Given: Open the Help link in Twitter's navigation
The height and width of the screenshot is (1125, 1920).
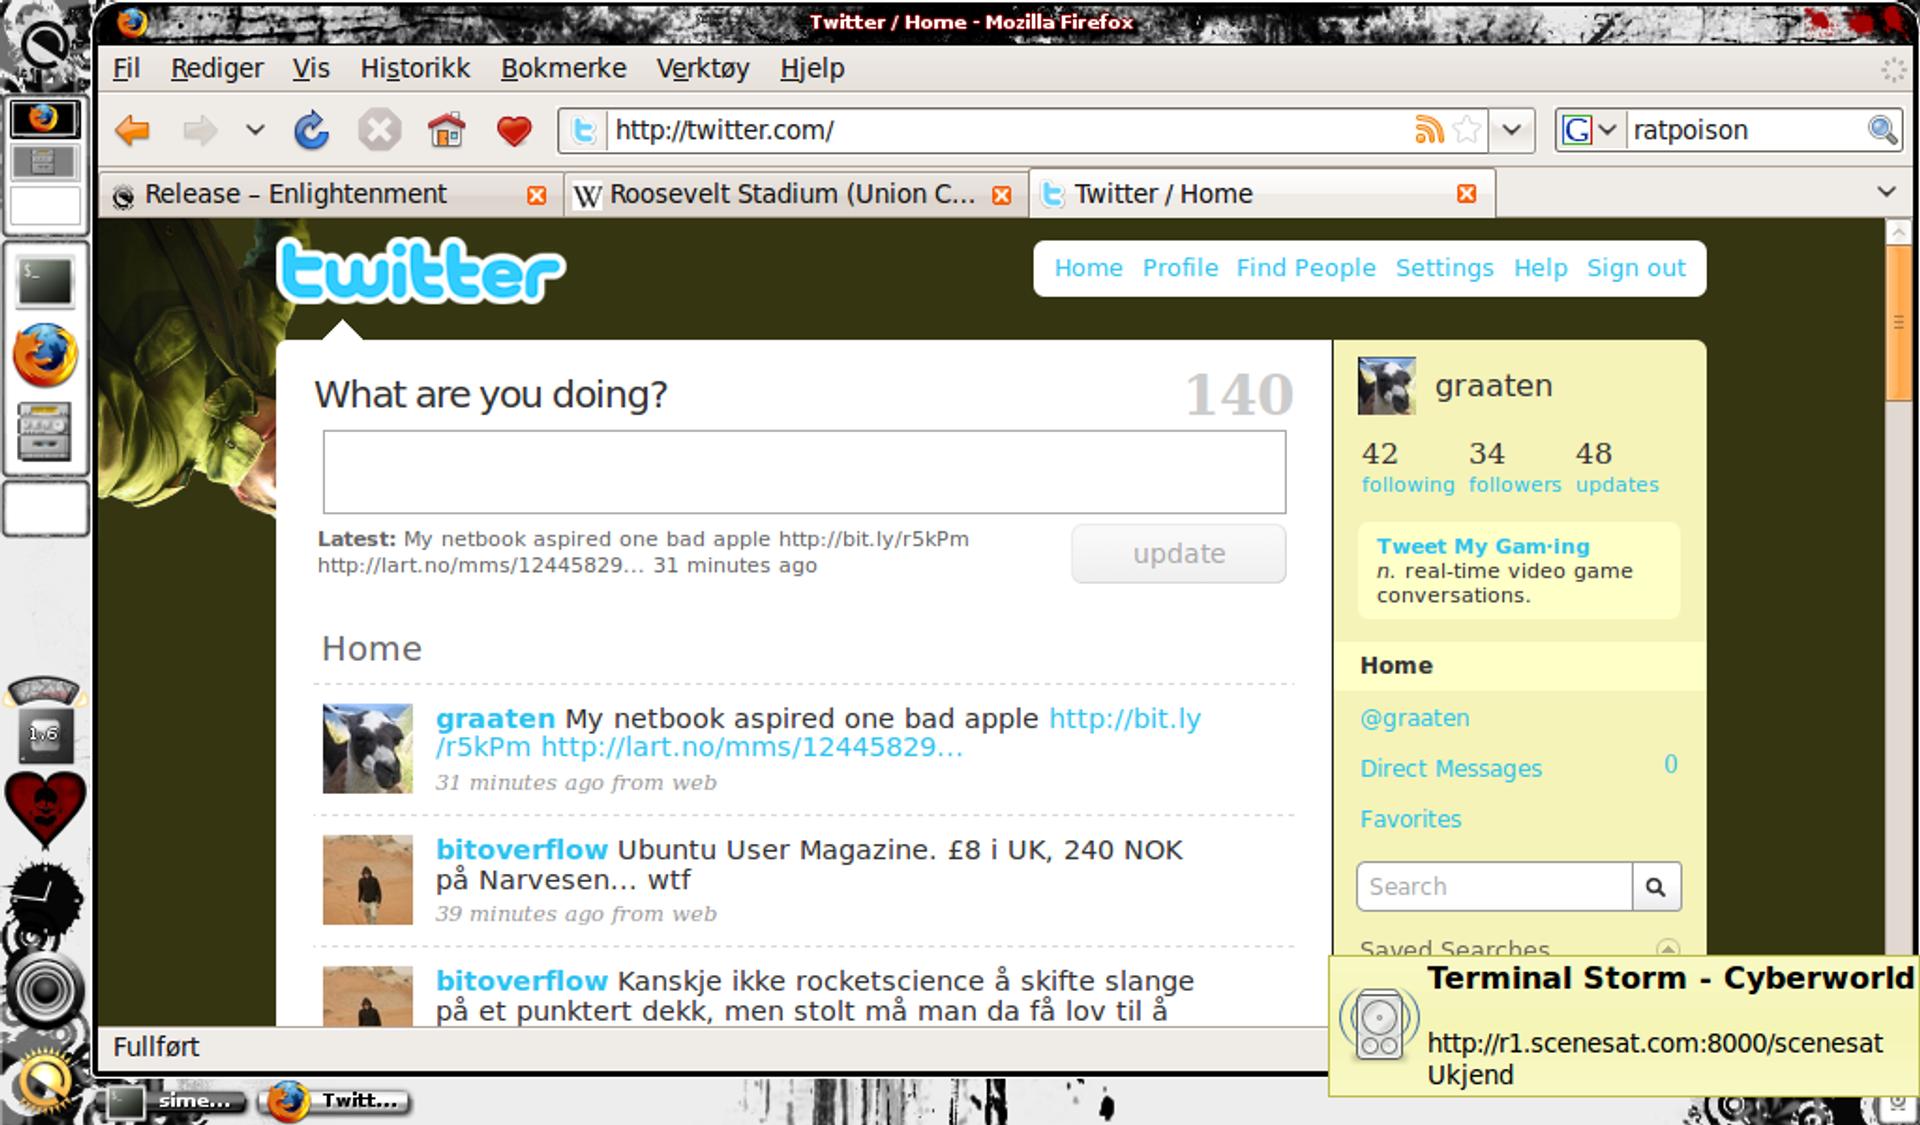Looking at the screenshot, I should (1540, 268).
